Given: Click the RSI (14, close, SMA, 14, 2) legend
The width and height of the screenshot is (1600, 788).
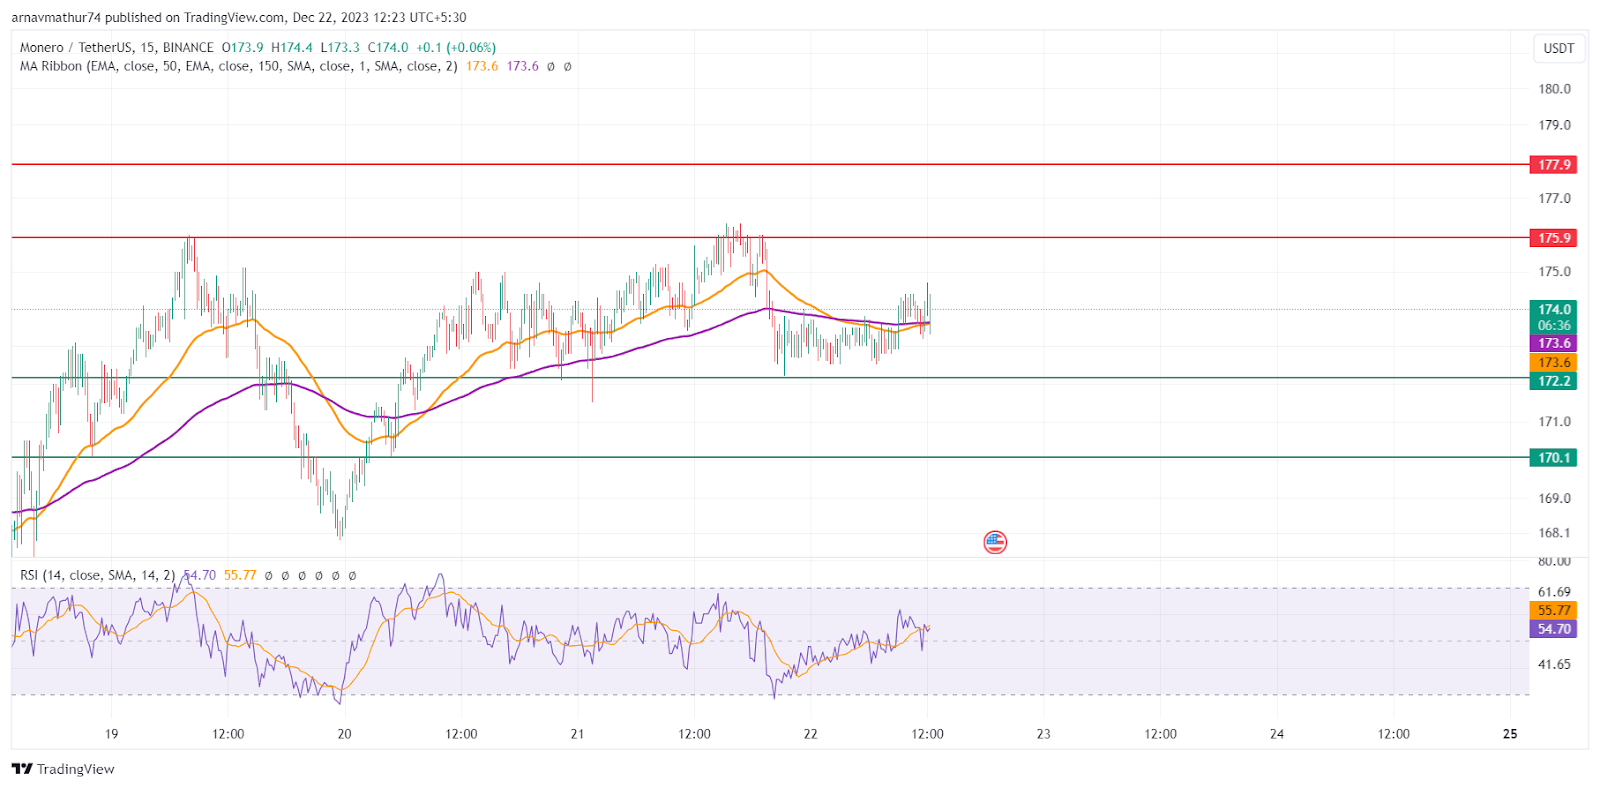Looking at the screenshot, I should (x=98, y=575).
